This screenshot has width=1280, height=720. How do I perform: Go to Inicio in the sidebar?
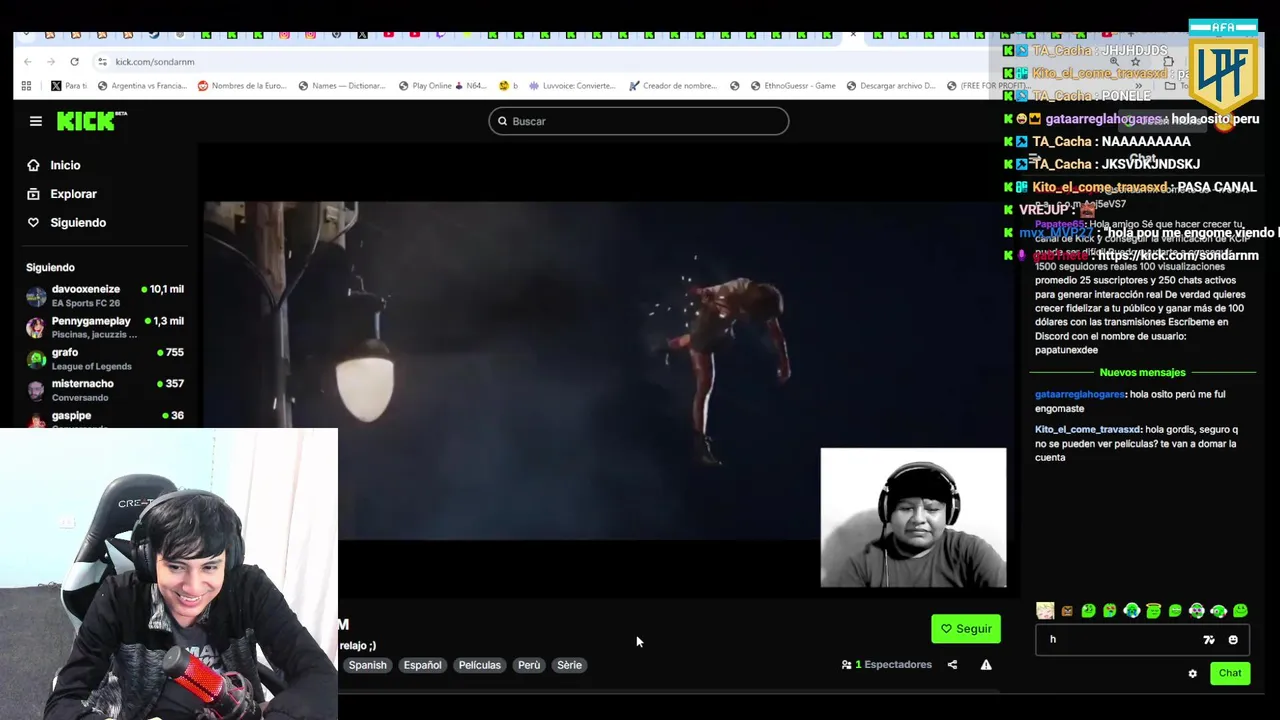pos(54,165)
